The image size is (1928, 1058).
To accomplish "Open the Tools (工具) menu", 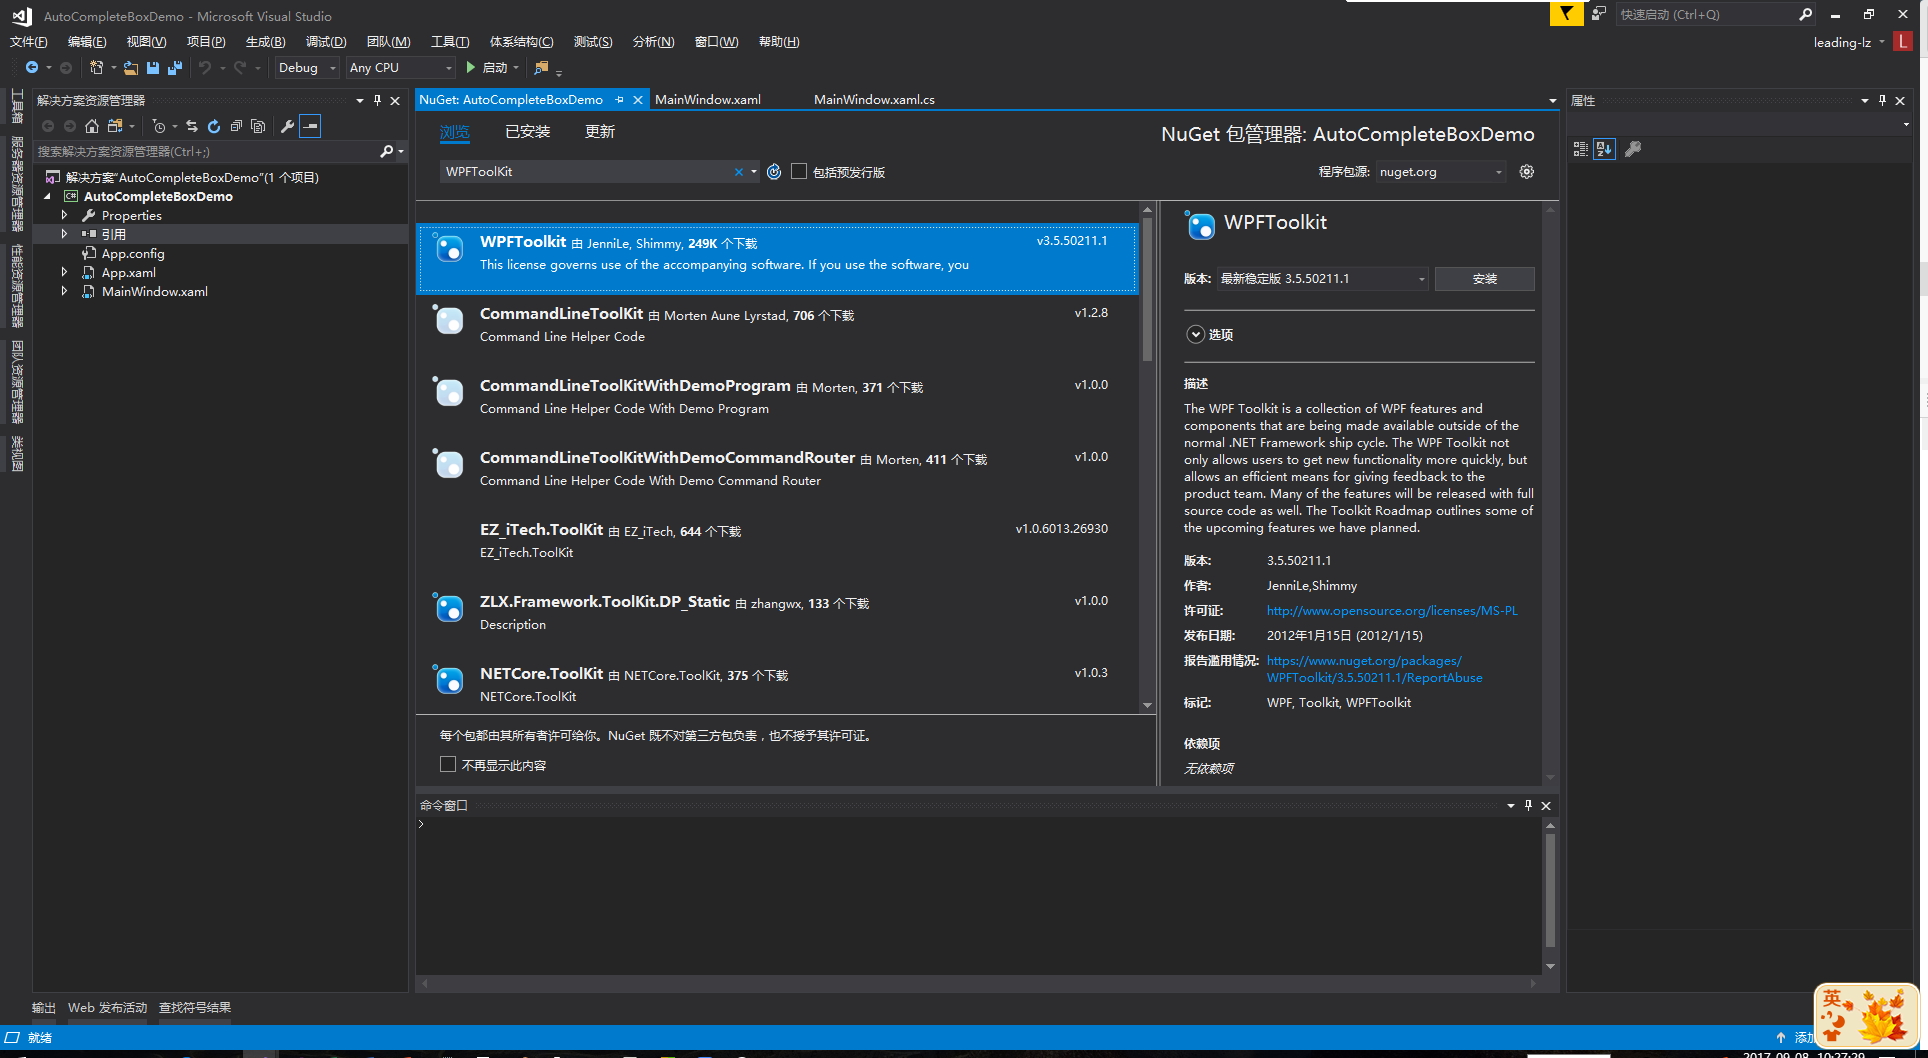I will pos(450,42).
